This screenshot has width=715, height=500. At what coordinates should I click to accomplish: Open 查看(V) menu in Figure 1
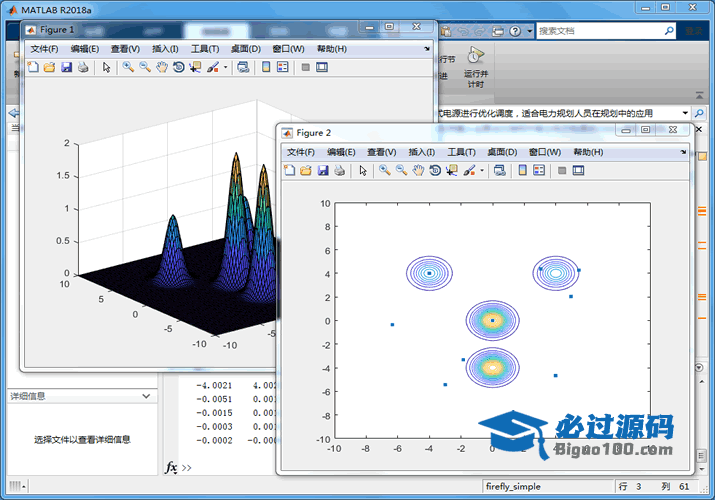125,49
